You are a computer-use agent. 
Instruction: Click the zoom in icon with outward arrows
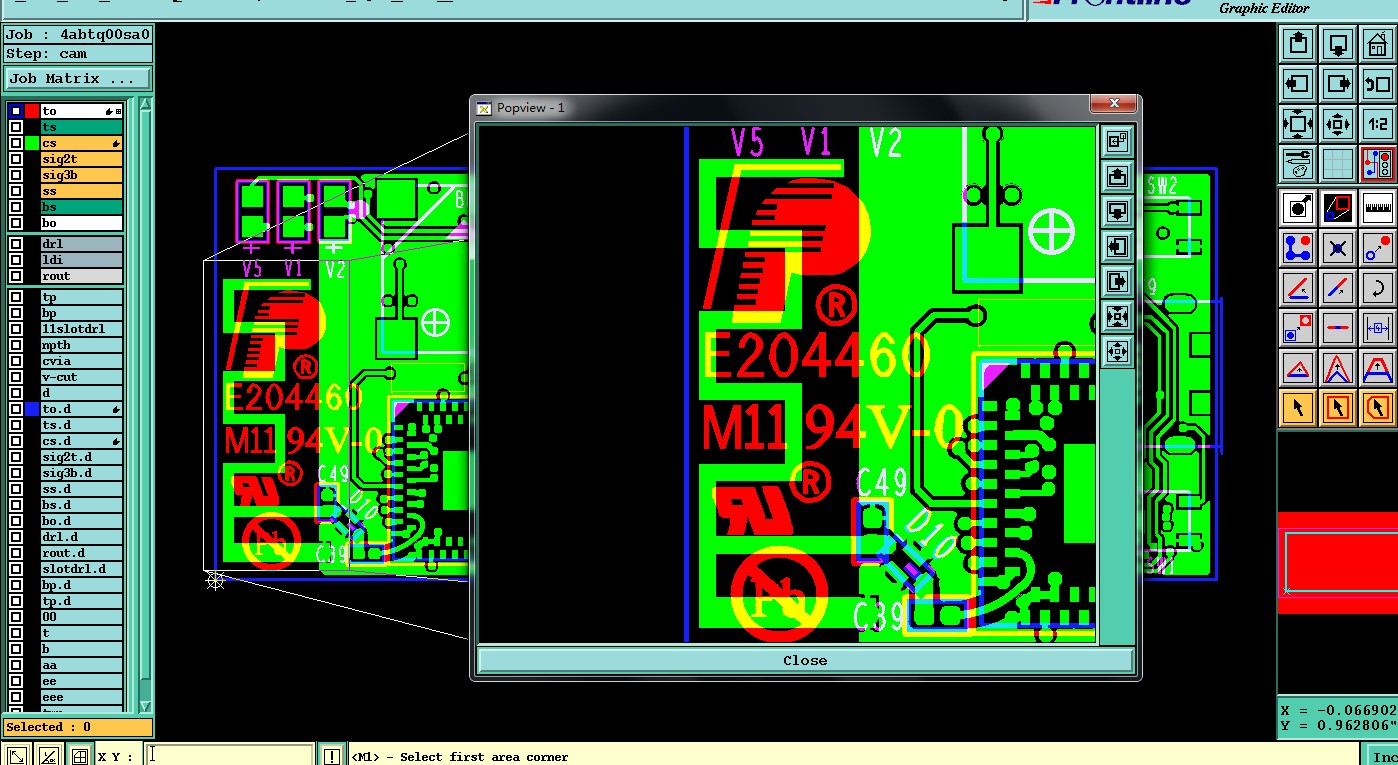click(x=1298, y=124)
